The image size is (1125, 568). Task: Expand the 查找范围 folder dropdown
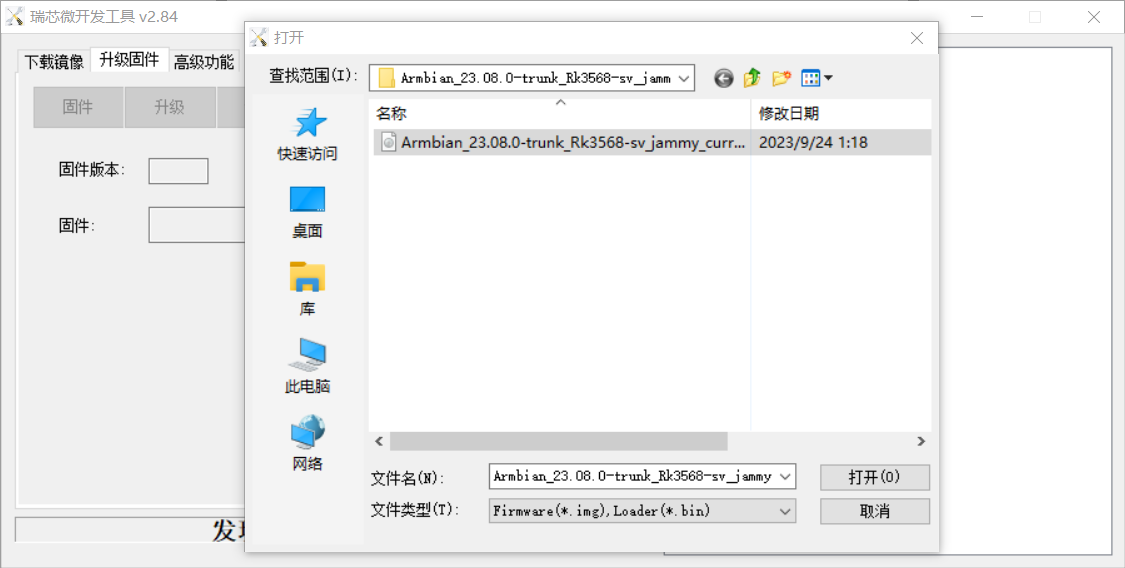pos(684,78)
